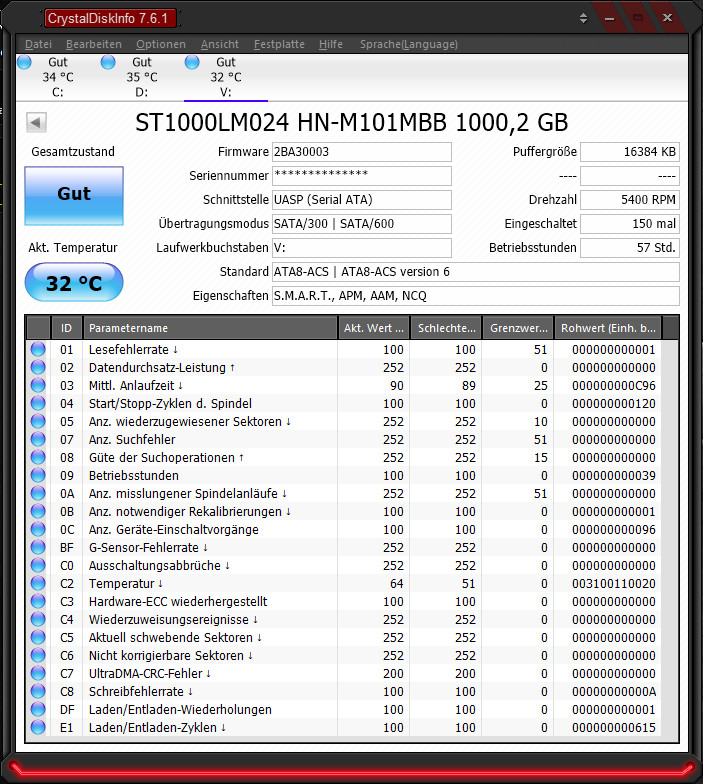Click the Eingeschaltet 150 mal field

click(x=630, y=224)
